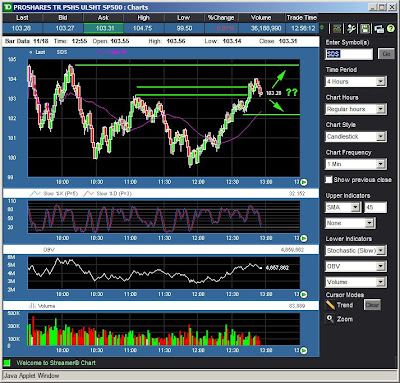Viewport: 400px width, 383px height.
Task: Click the OBV value 4,667,662 on the chart
Action: click(277, 268)
